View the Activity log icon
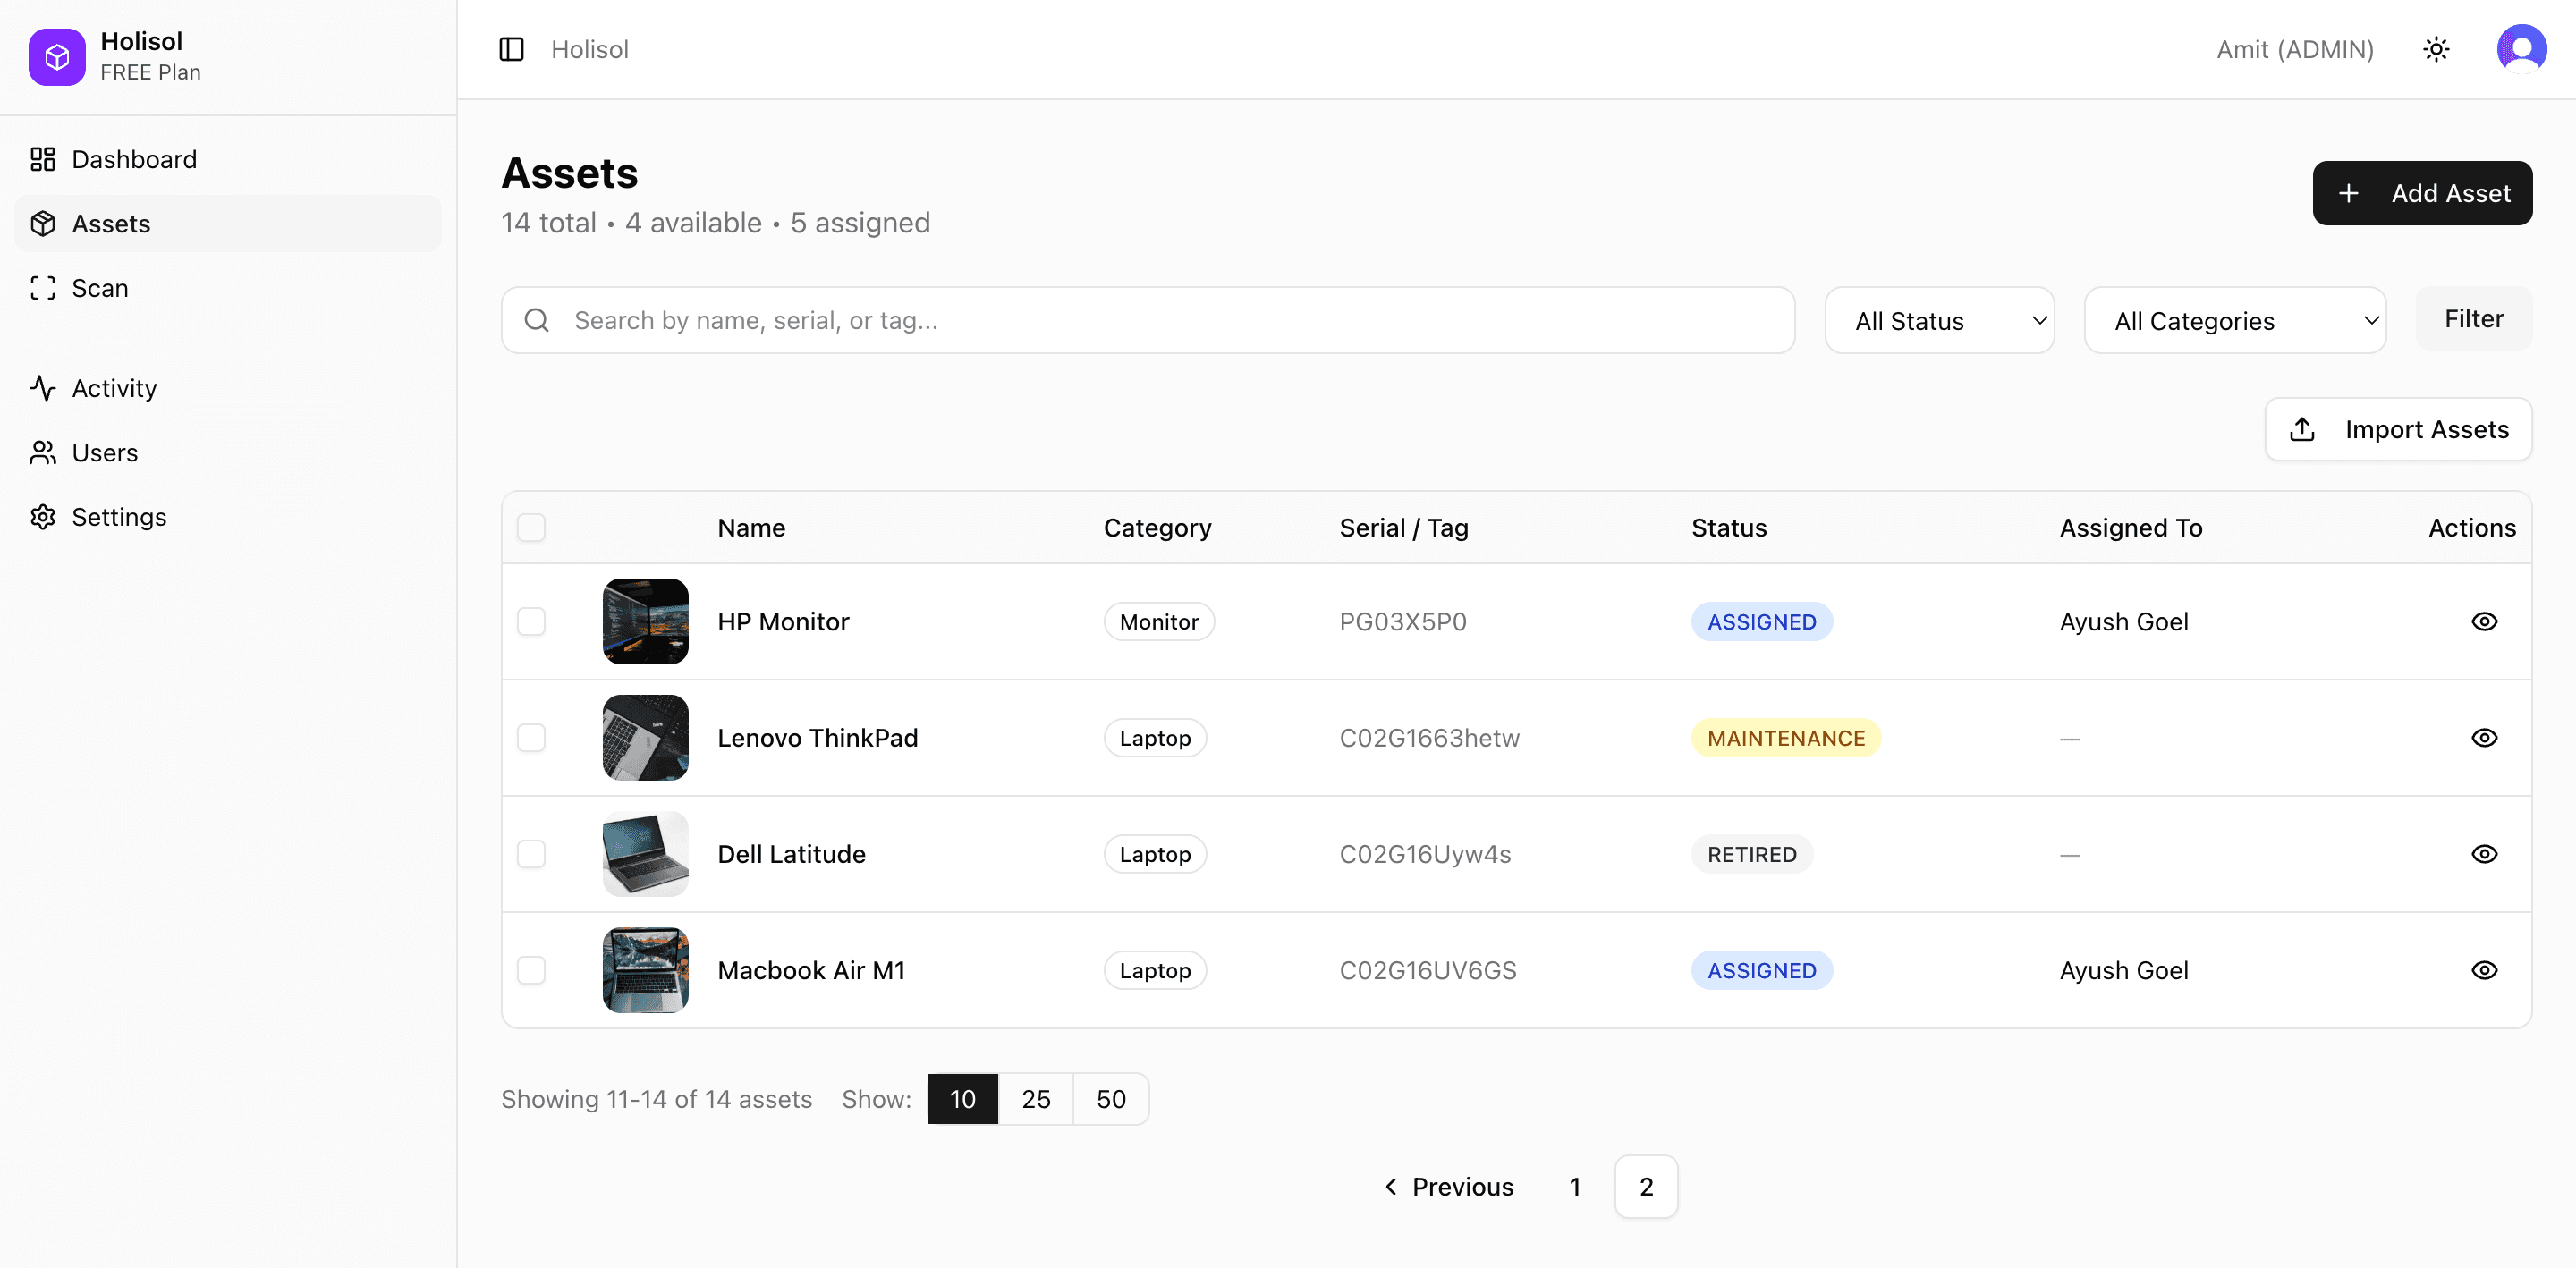Viewport: 2576px width, 1268px height. coord(43,387)
